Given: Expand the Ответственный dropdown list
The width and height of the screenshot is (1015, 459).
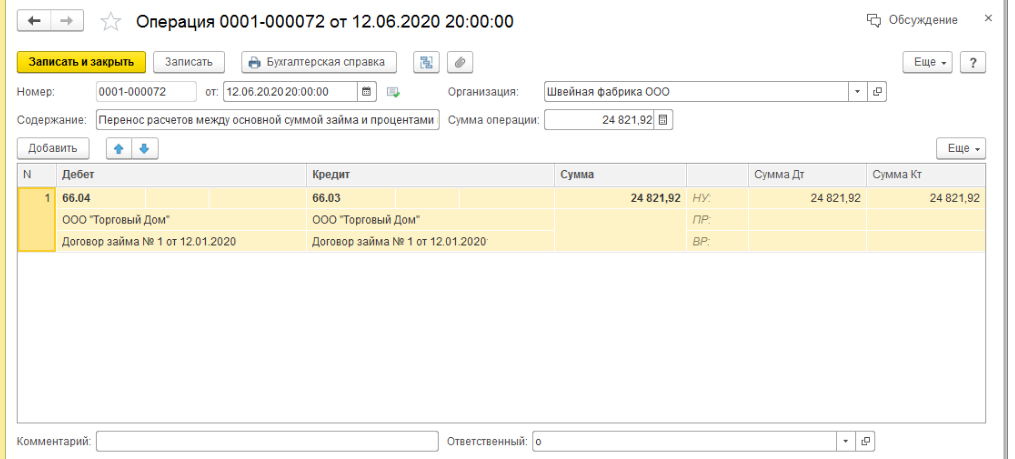Looking at the screenshot, I should 845,442.
